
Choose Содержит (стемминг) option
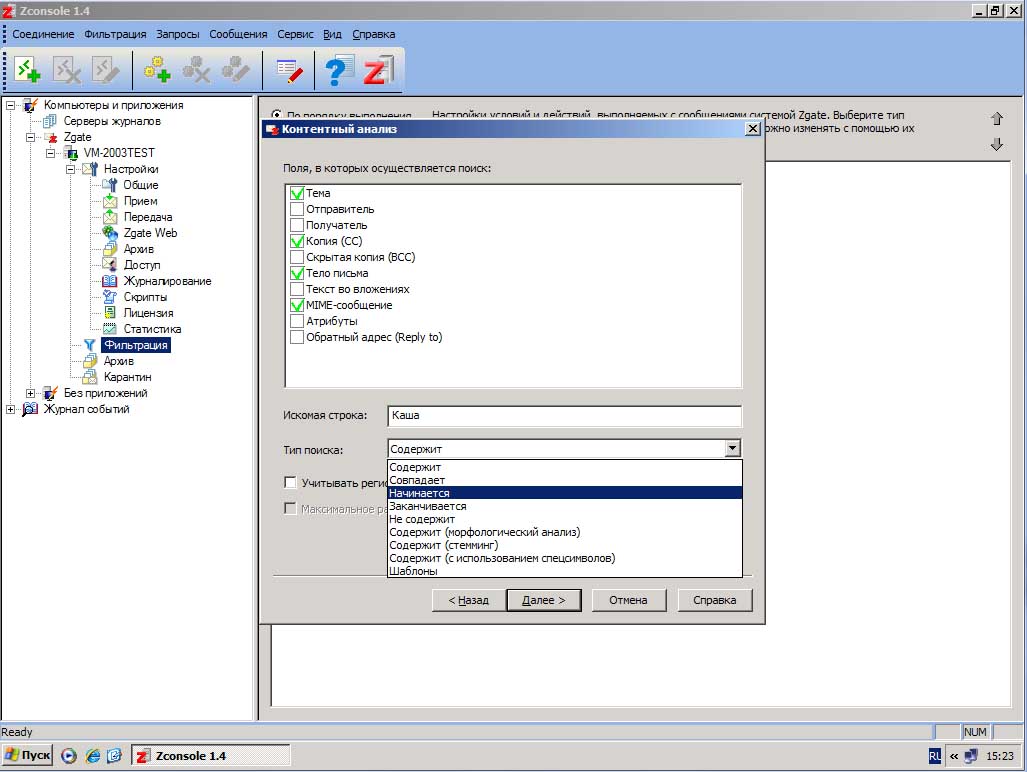click(565, 545)
